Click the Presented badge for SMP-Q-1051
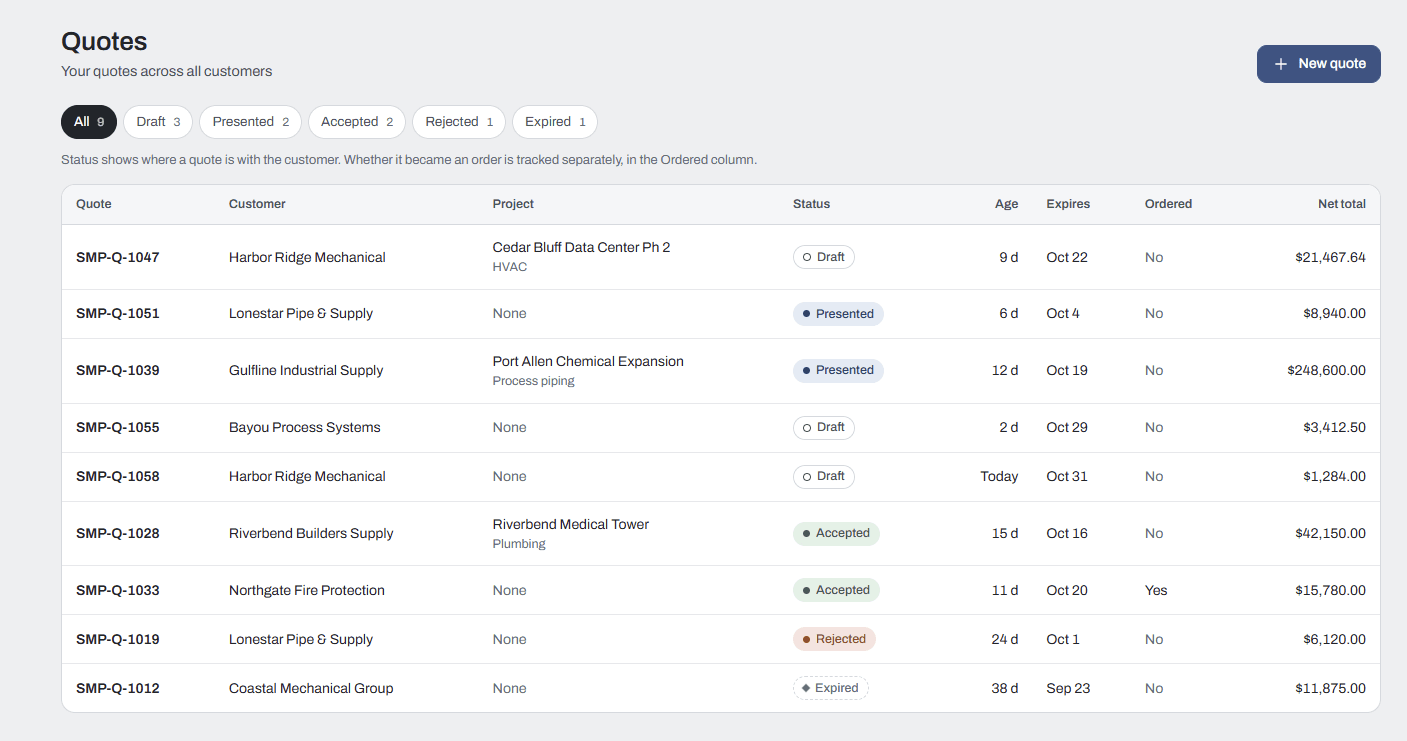Screen dimensions: 1407x741 [x=838, y=314]
